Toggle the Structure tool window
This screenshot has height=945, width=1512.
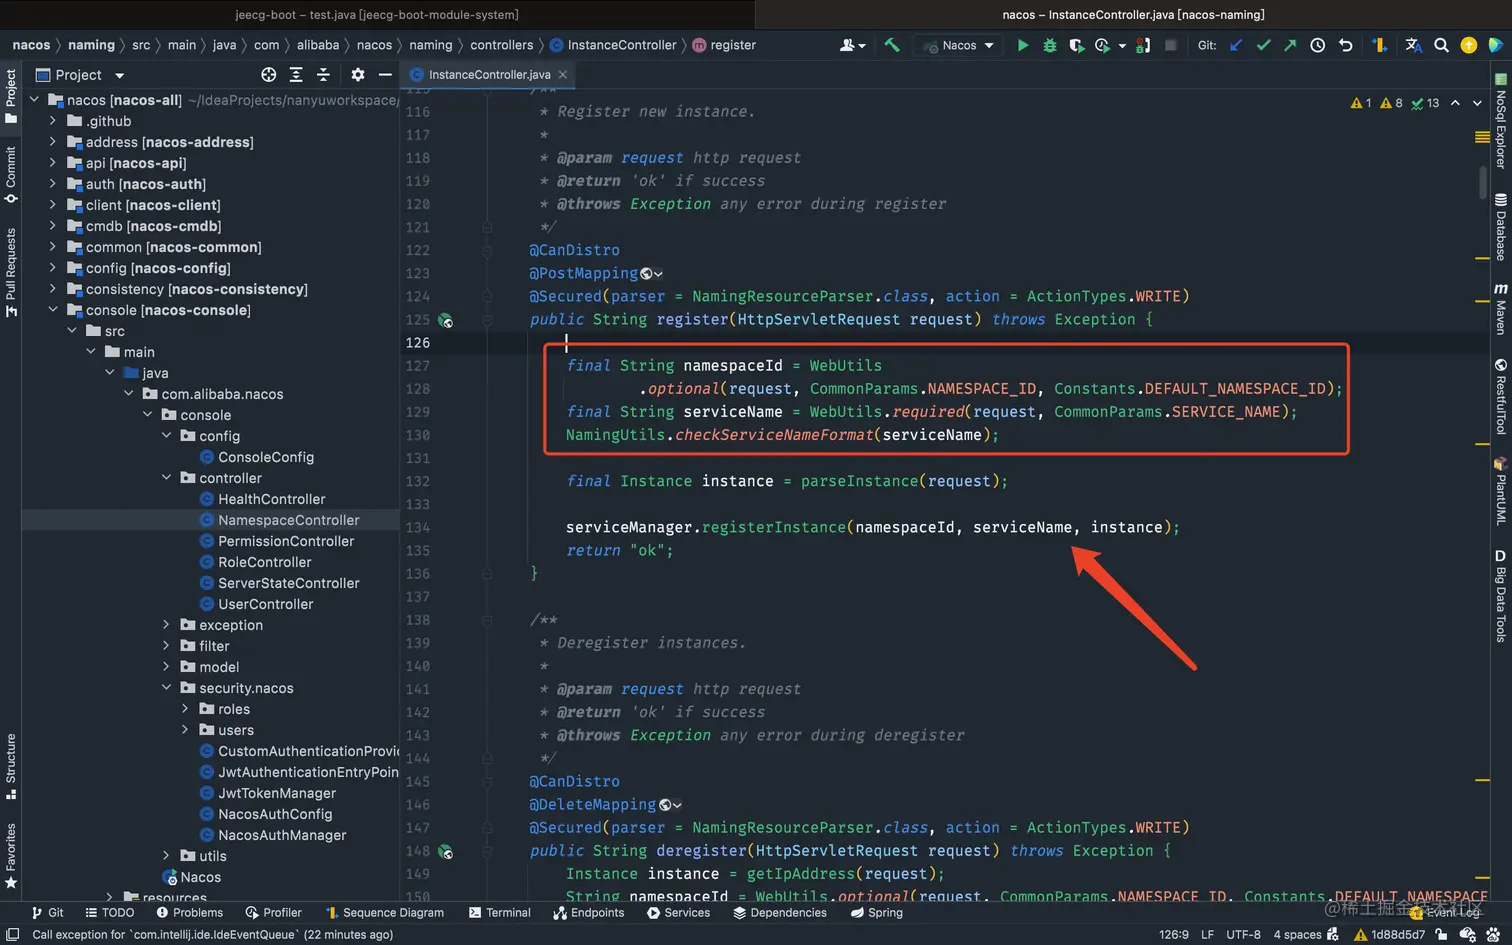coord(11,766)
